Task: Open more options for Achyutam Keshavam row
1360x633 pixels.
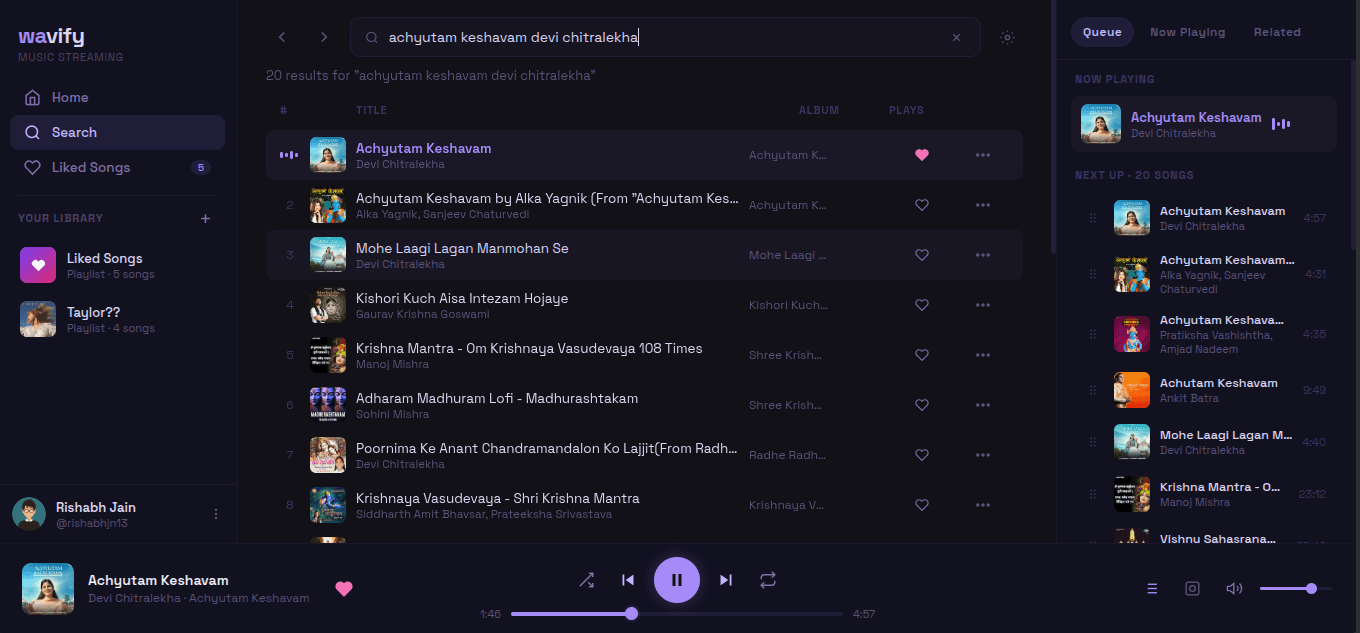Action: point(983,155)
